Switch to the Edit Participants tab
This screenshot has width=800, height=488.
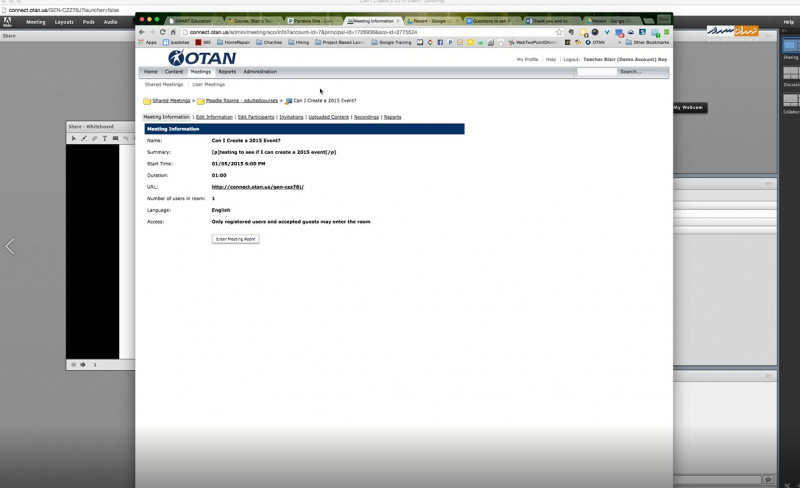(255, 117)
